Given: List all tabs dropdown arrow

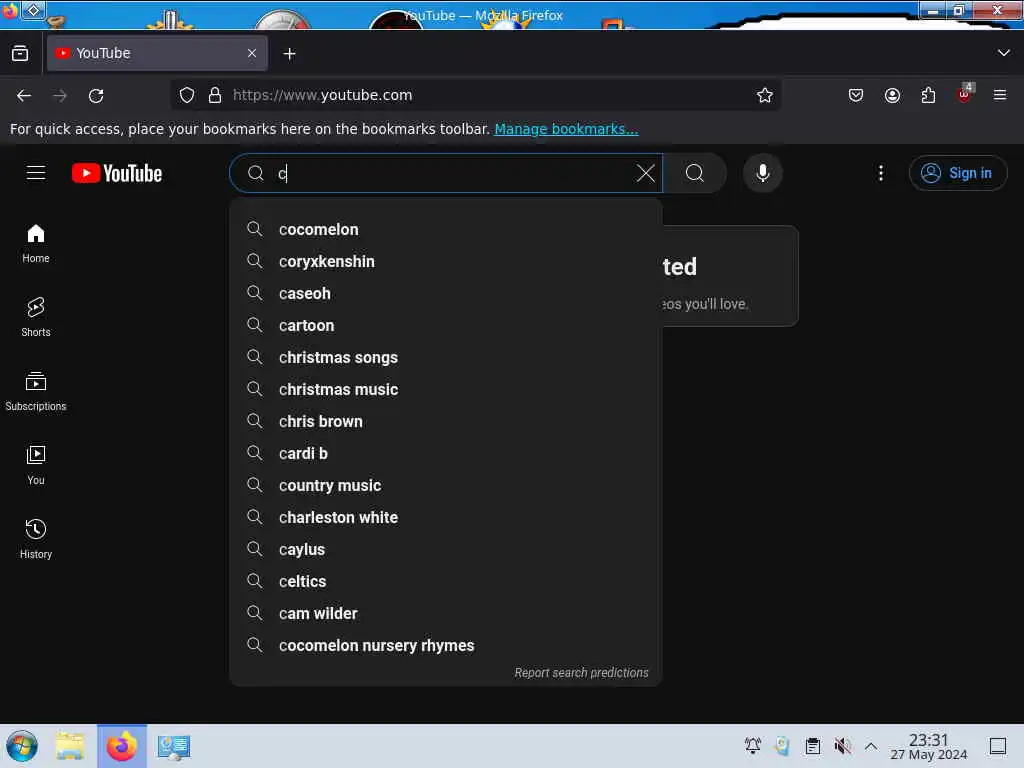Looking at the screenshot, I should point(1004,53).
